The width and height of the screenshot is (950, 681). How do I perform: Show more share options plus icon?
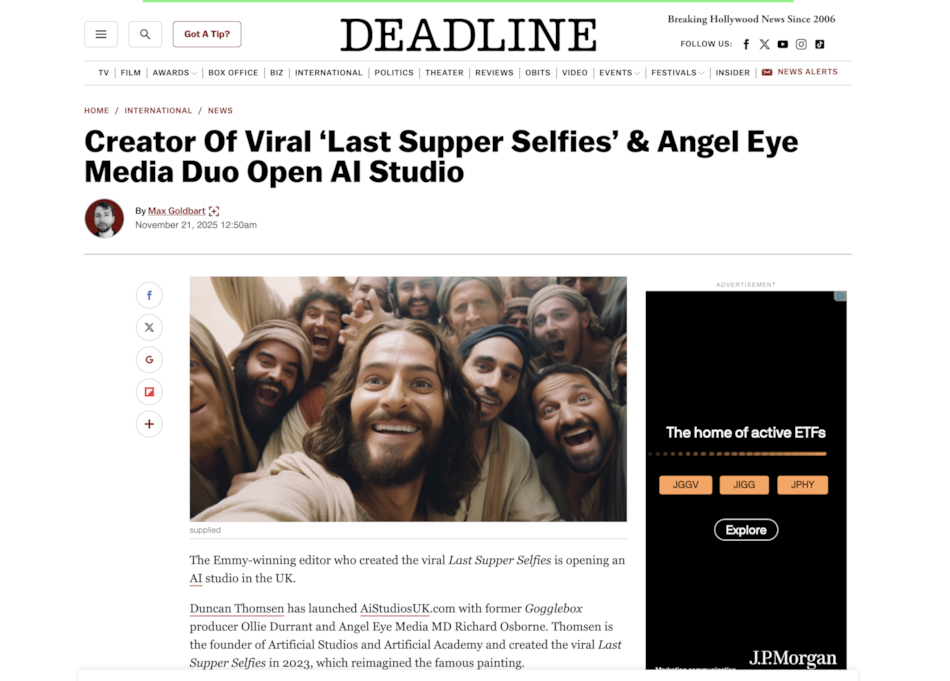pos(149,424)
